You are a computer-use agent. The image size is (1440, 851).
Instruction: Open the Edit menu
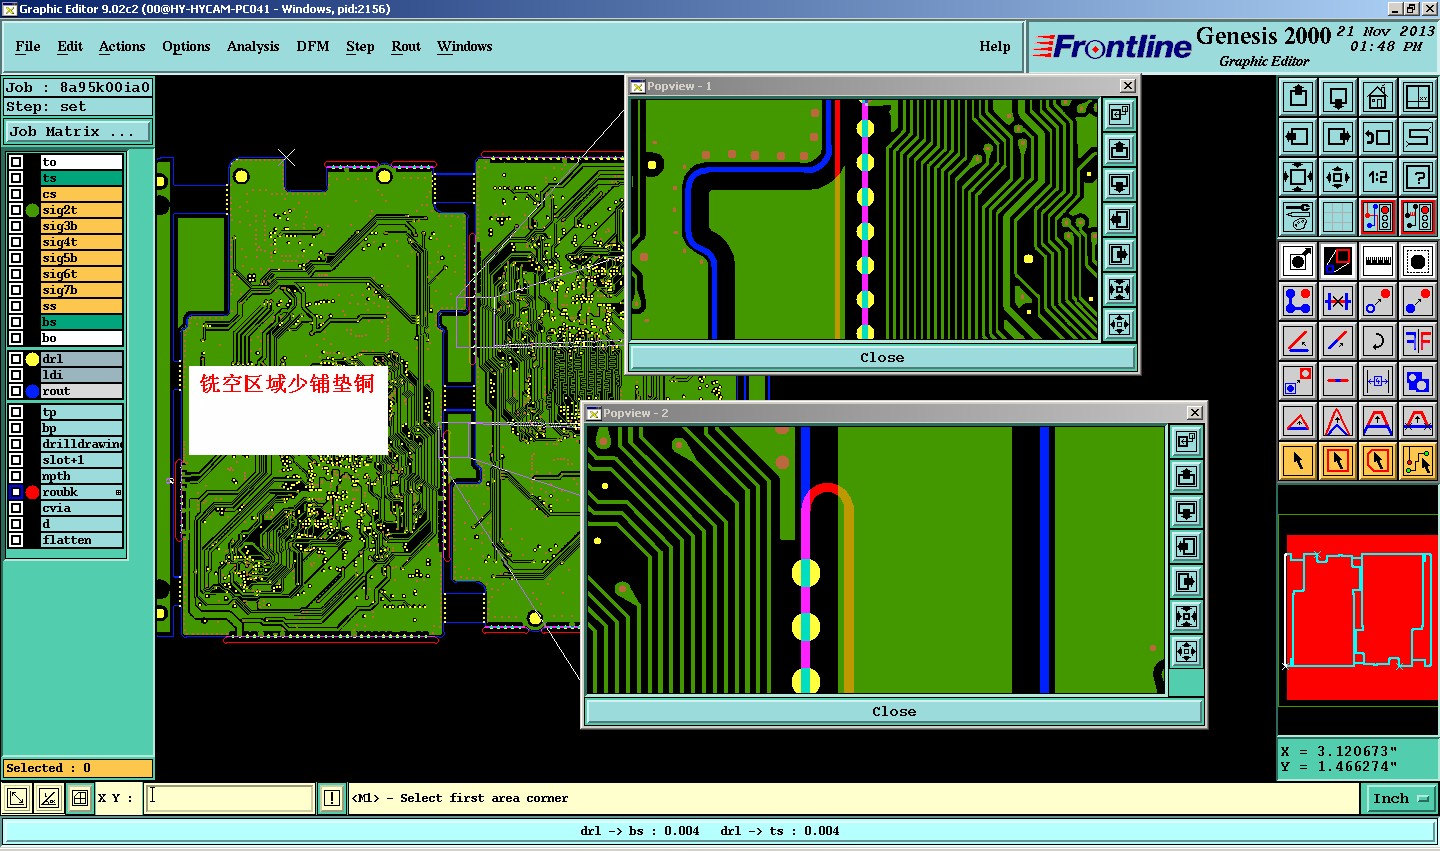(x=70, y=46)
